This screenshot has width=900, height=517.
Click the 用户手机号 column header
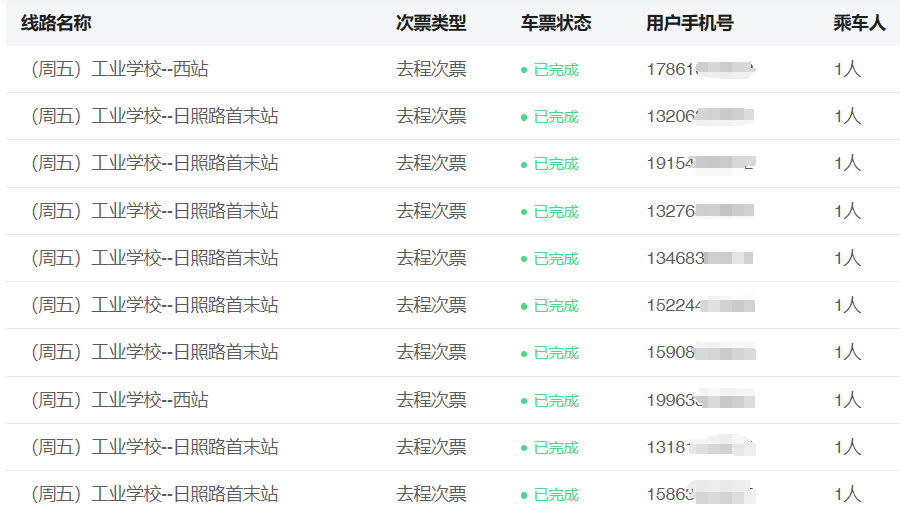690,23
